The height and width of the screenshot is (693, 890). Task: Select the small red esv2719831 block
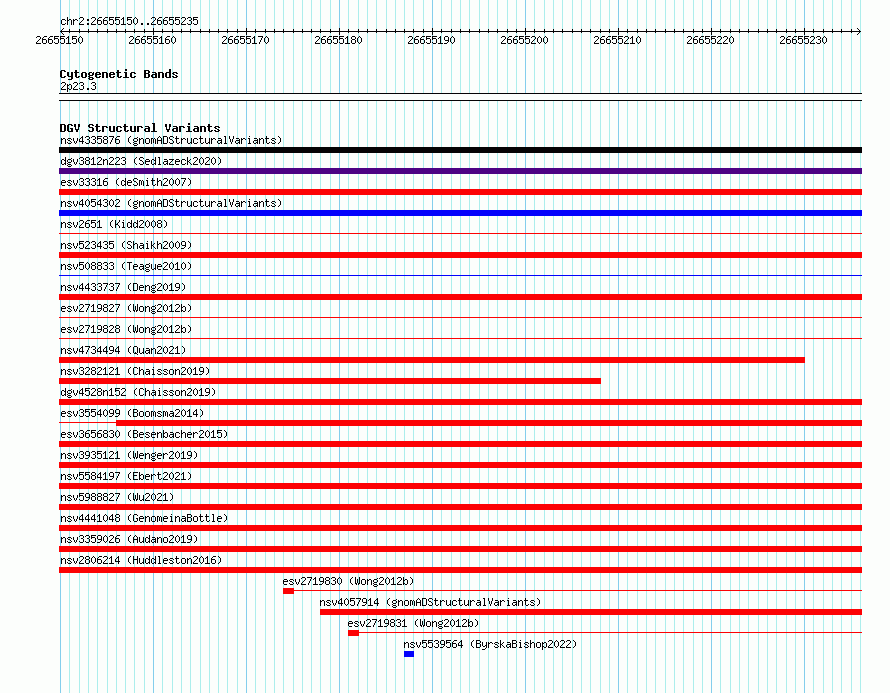click(354, 633)
